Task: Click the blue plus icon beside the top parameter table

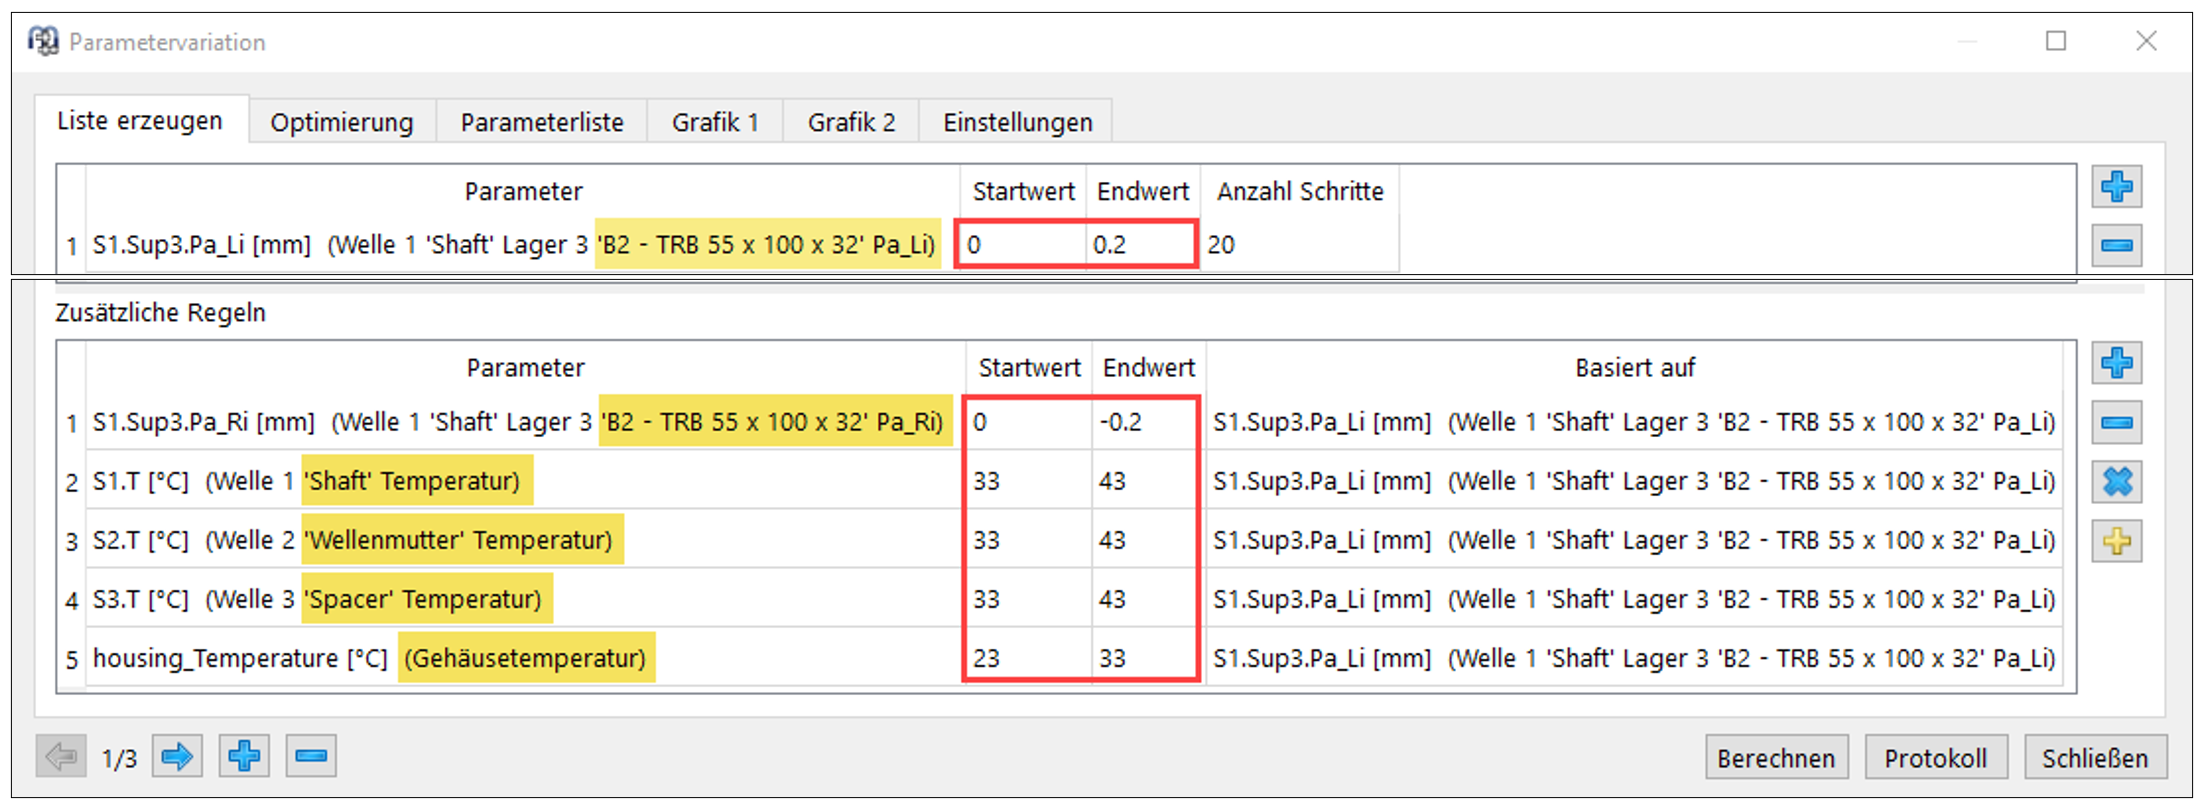Action: tap(2116, 187)
